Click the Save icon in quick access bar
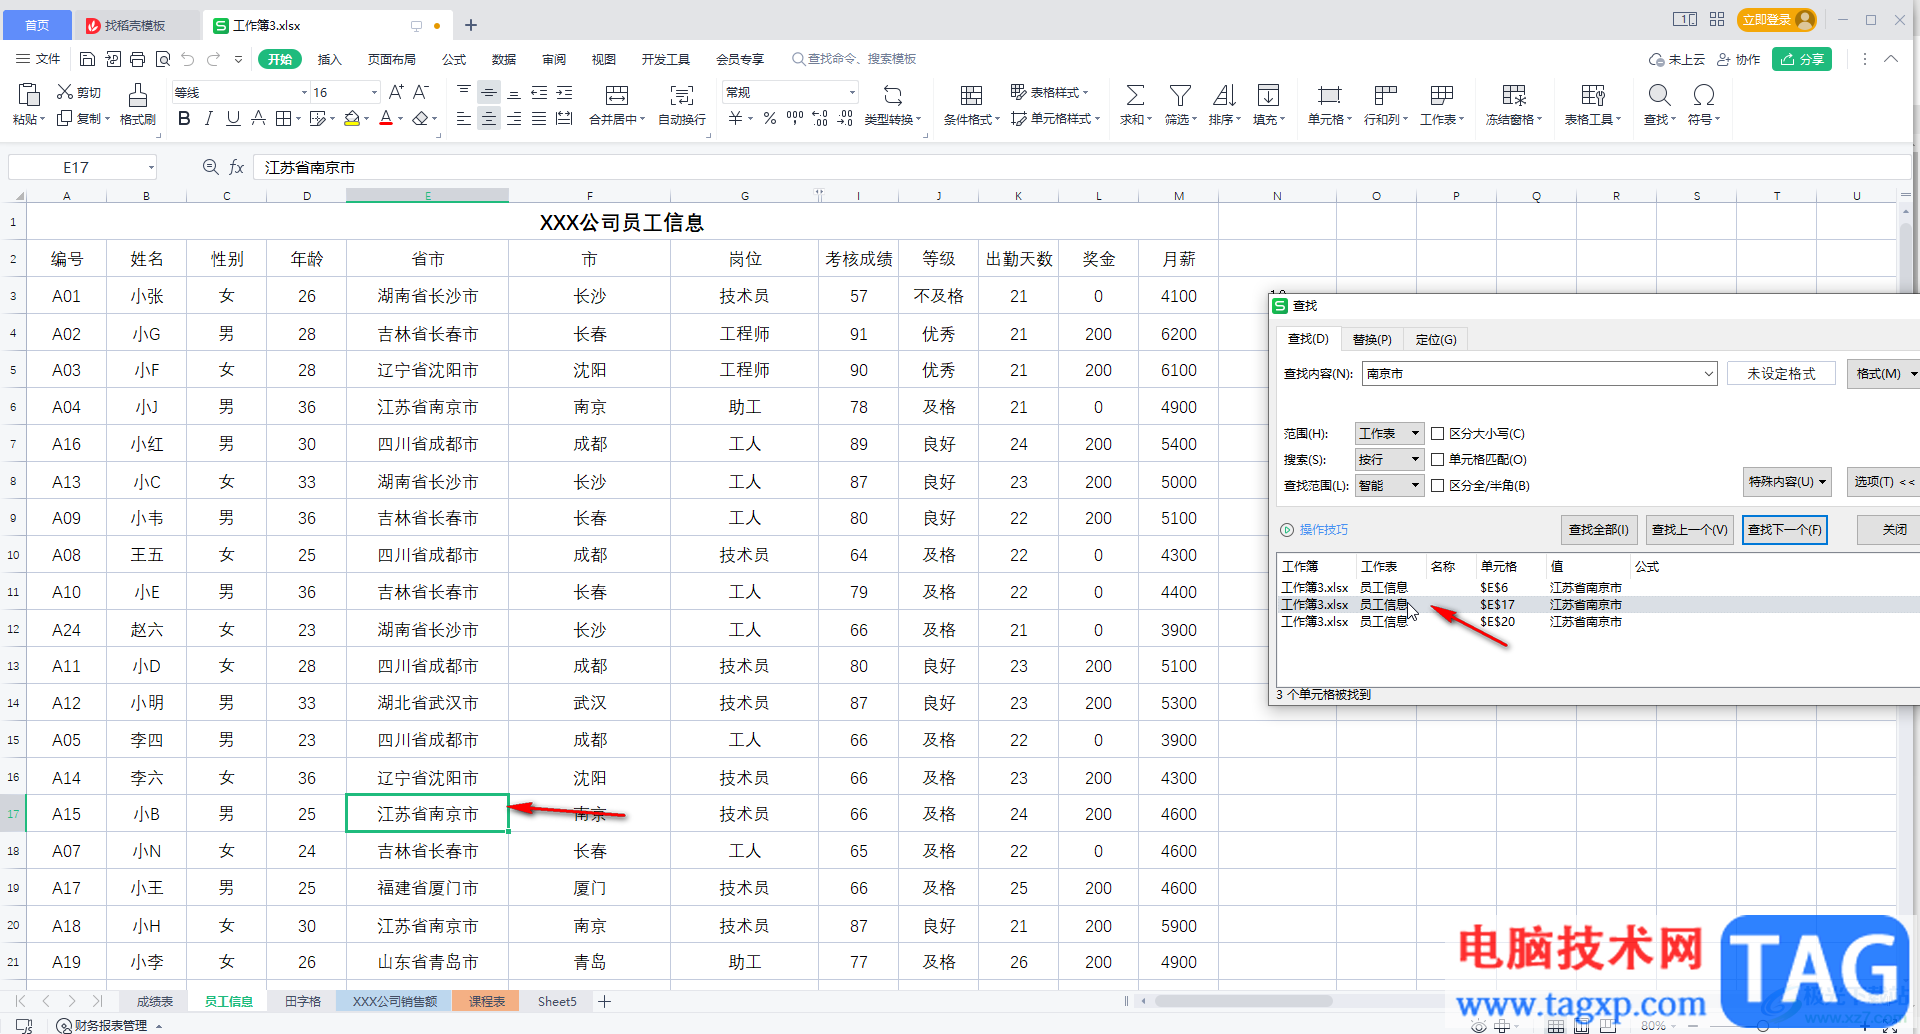The height and width of the screenshot is (1034, 1920). tap(87, 59)
